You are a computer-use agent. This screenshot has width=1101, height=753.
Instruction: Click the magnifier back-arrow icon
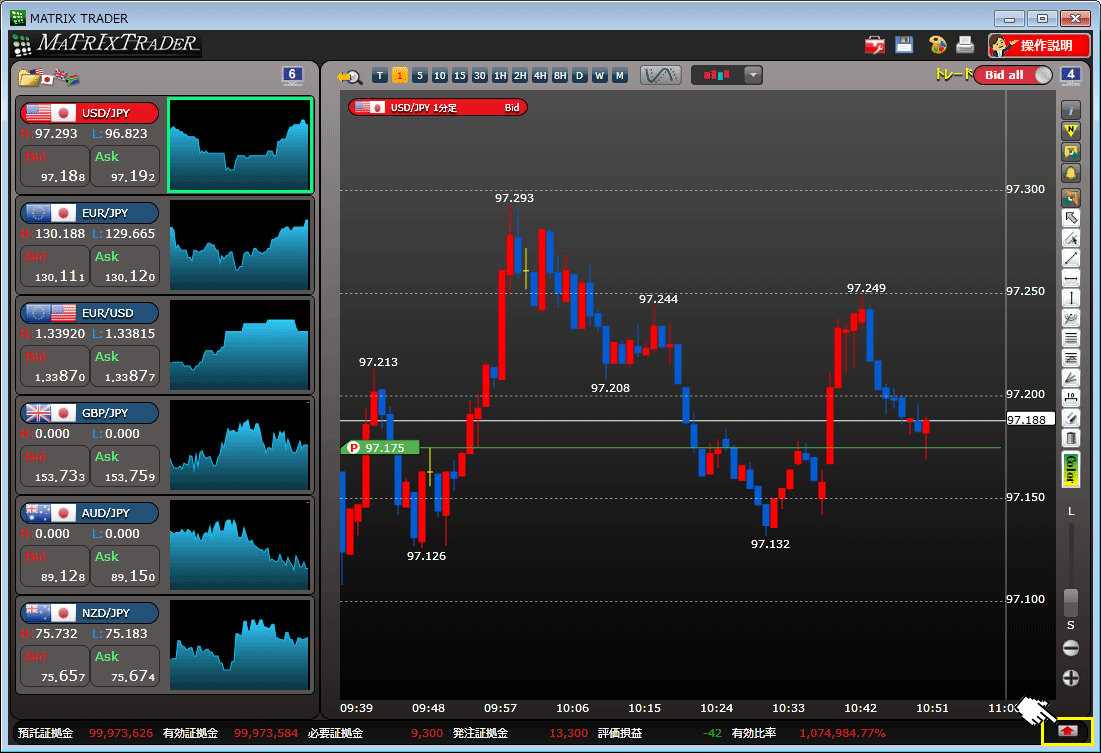point(349,76)
